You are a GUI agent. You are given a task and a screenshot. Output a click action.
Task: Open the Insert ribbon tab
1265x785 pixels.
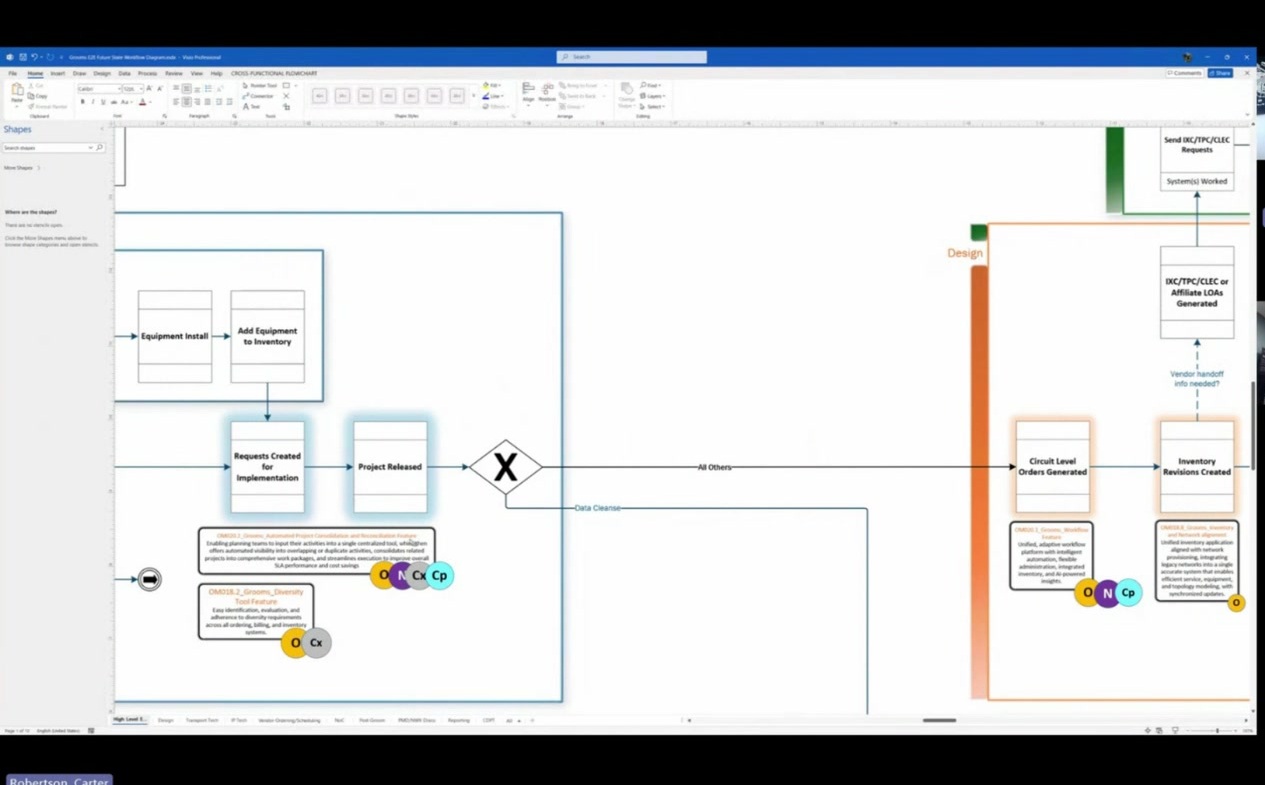(x=57, y=73)
